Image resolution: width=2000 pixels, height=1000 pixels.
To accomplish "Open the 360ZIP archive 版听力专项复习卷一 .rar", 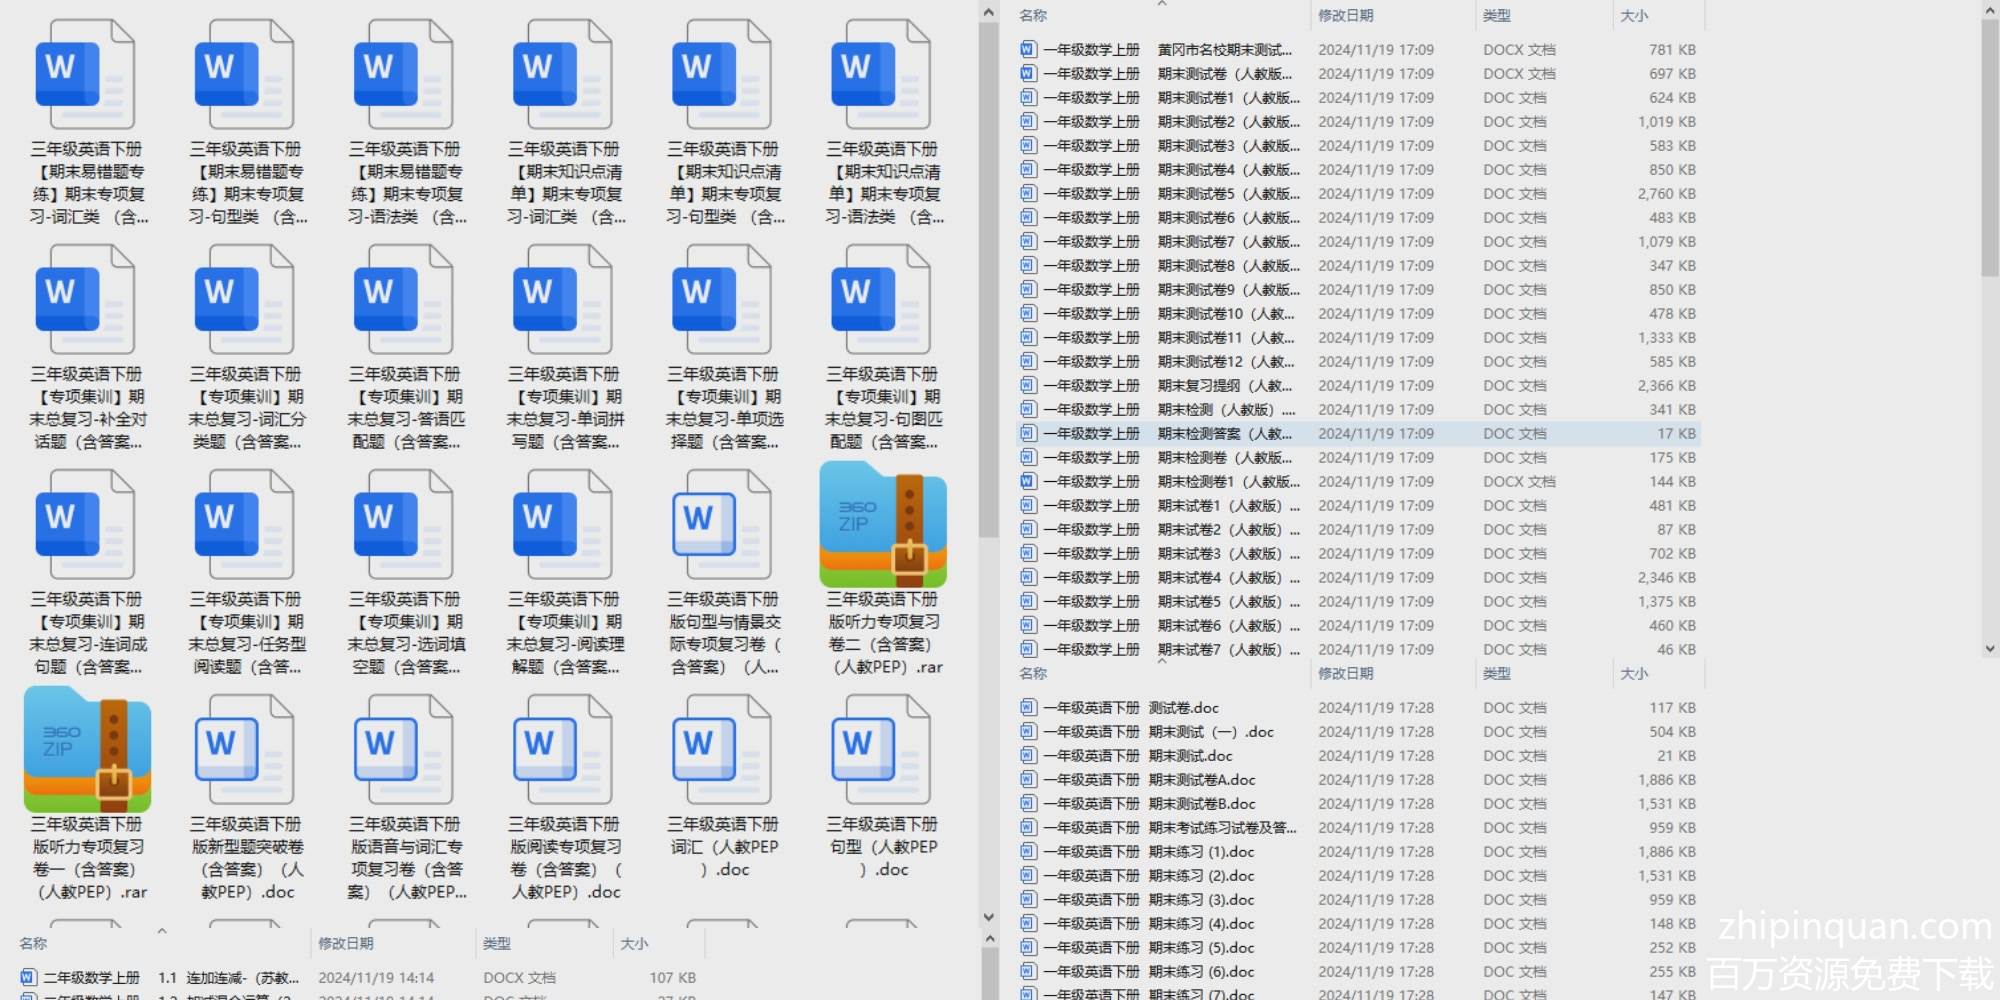I will click(87, 751).
